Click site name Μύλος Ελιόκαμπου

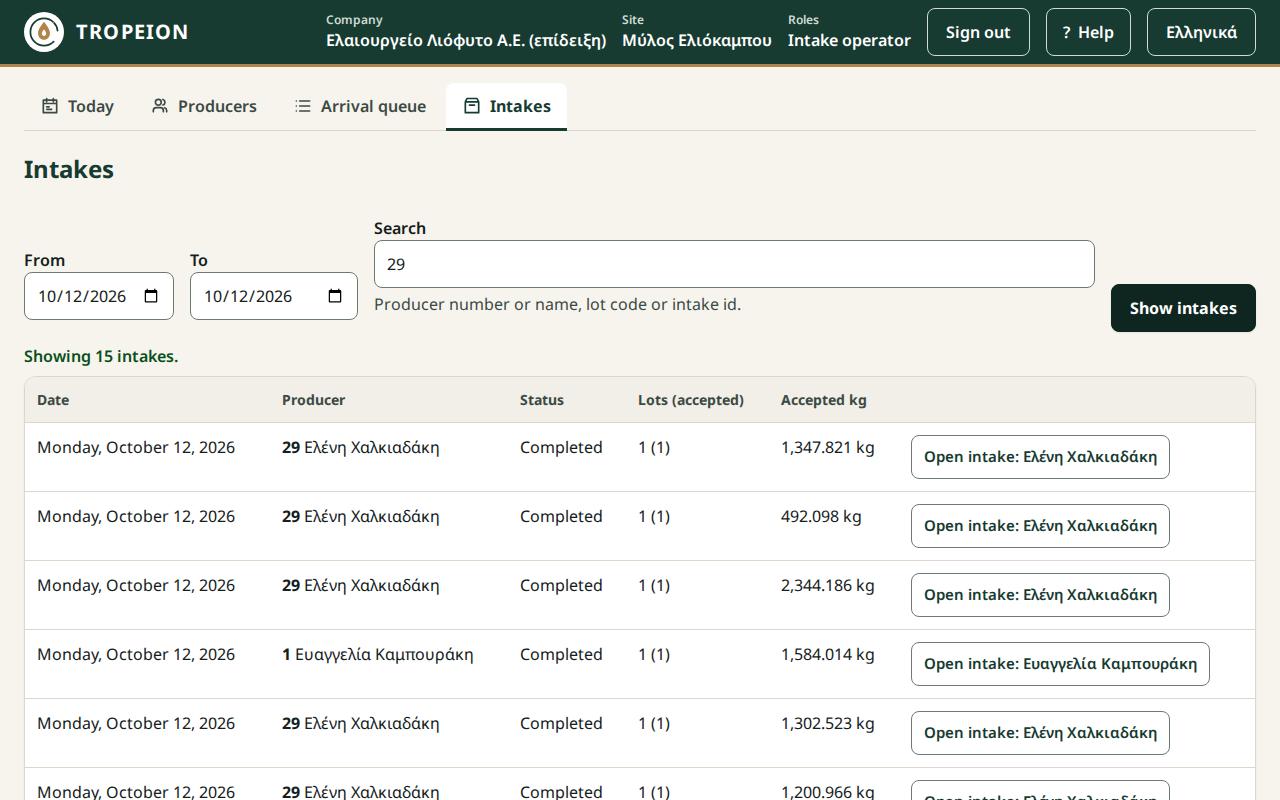[697, 41]
